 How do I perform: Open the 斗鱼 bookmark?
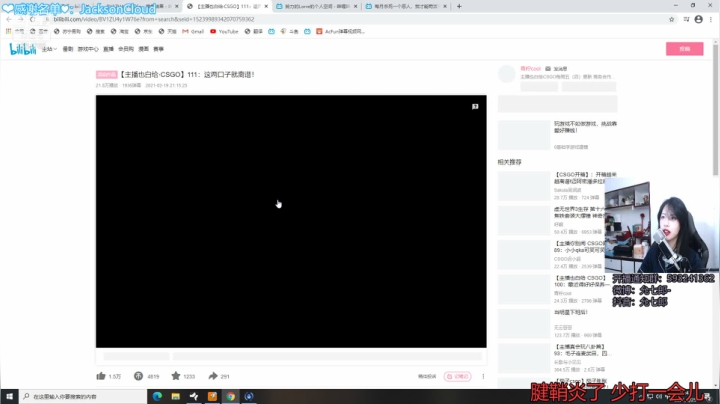(289, 31)
